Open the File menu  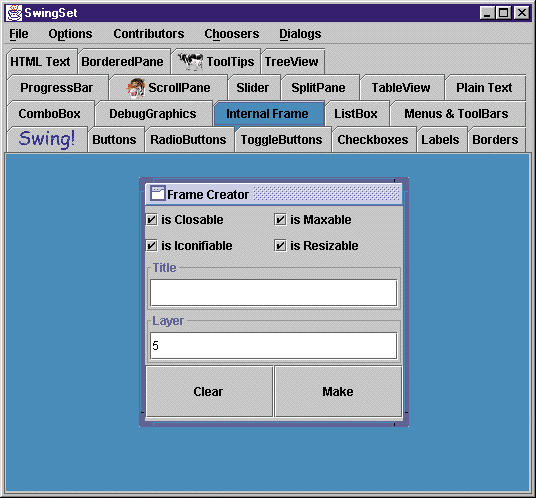[19, 34]
